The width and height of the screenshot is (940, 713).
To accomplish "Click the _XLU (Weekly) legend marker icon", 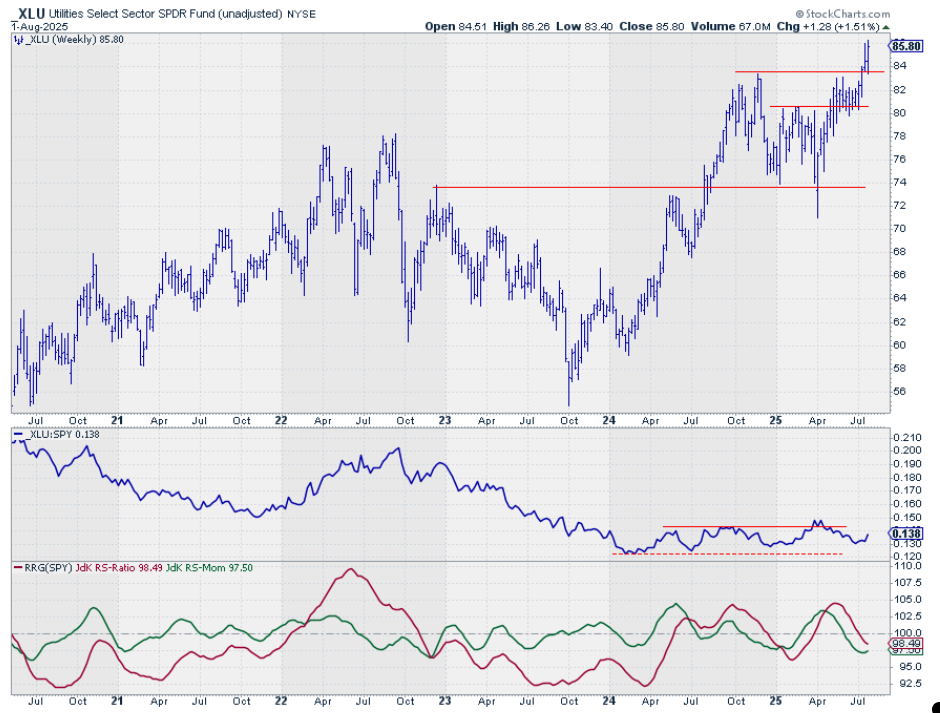I will tap(15, 40).
